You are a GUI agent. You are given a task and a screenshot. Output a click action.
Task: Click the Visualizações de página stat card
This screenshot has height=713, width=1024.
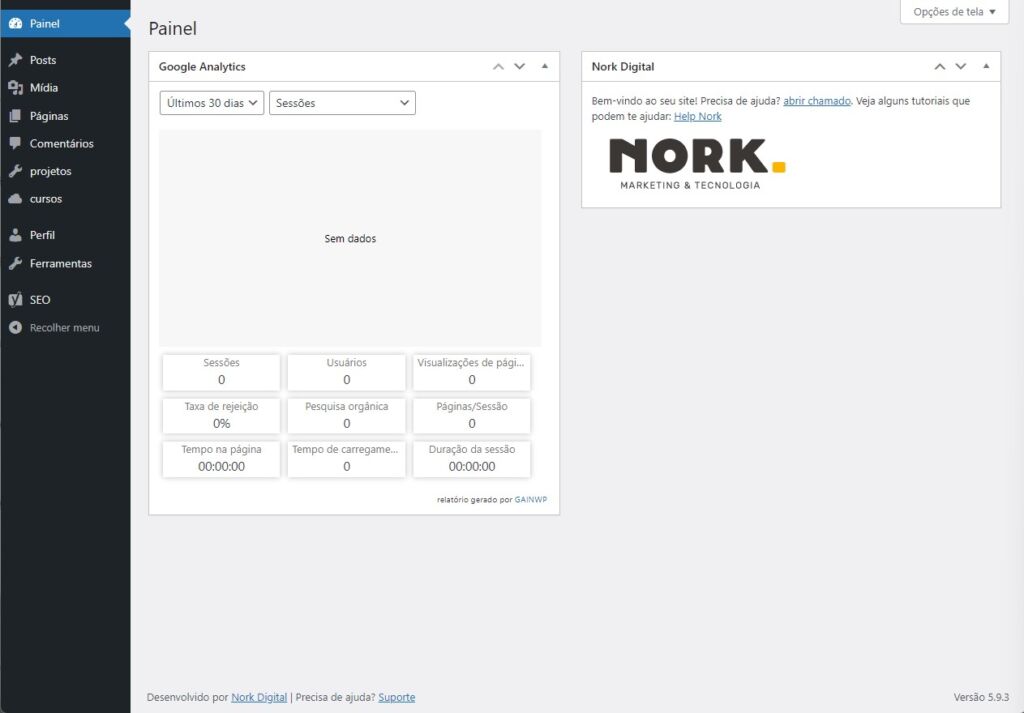pos(472,372)
